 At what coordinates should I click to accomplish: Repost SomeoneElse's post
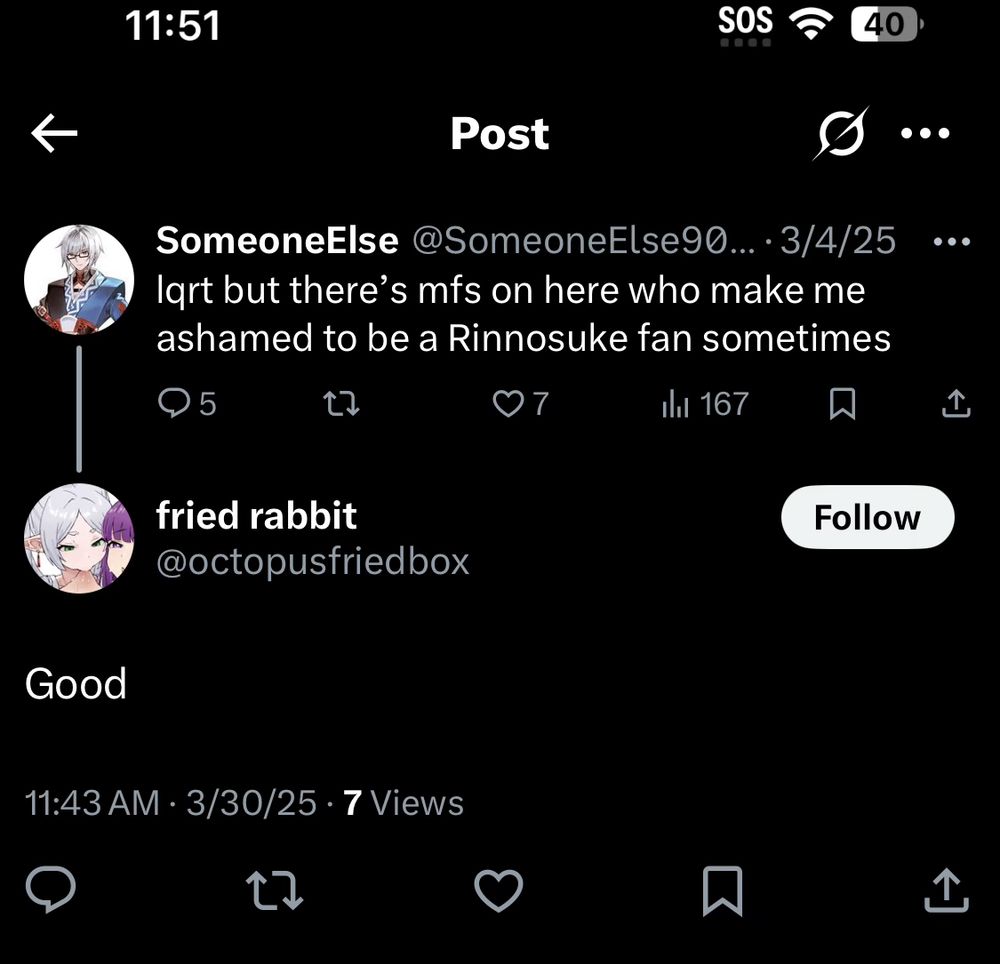tap(342, 403)
